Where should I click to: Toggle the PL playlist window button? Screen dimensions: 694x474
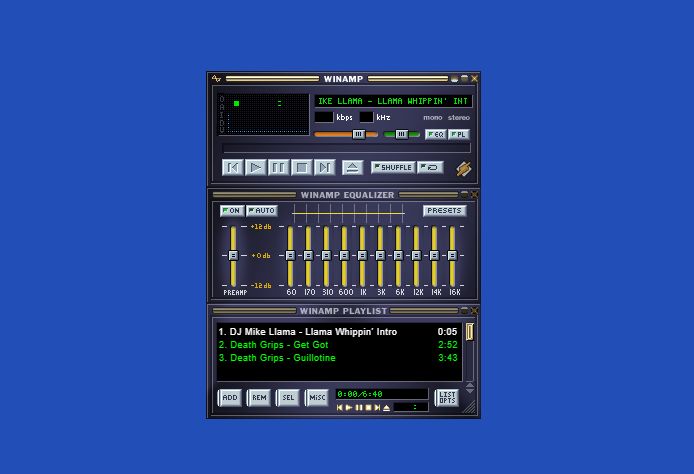(459, 134)
